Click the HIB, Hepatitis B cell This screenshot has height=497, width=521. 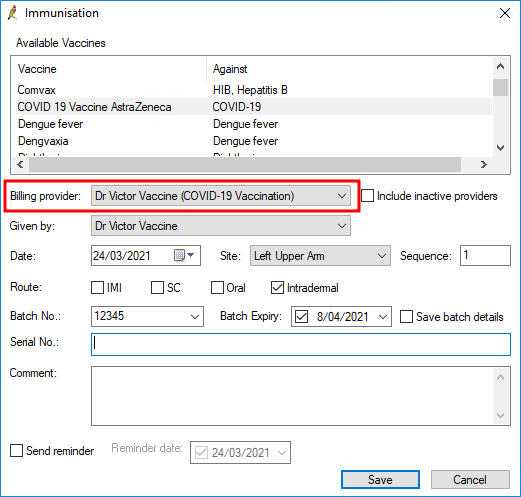point(250,90)
